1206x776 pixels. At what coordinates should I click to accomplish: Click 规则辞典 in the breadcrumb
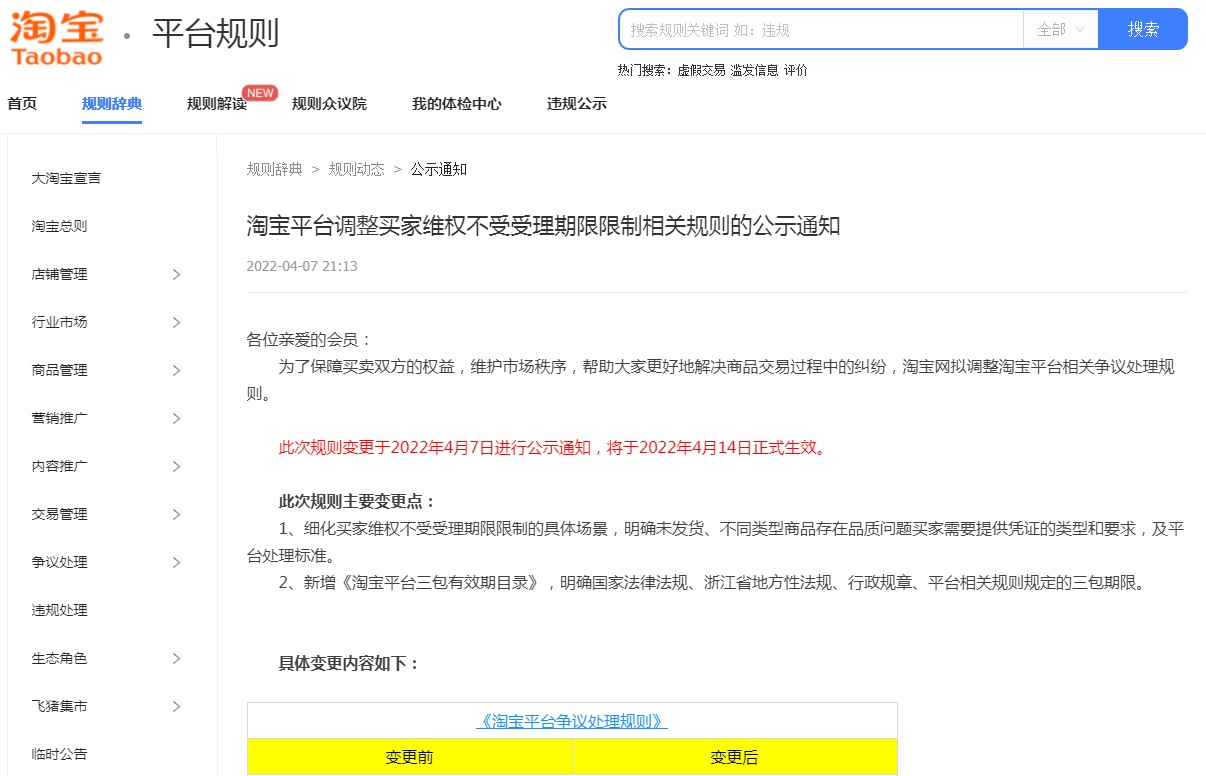(x=274, y=169)
